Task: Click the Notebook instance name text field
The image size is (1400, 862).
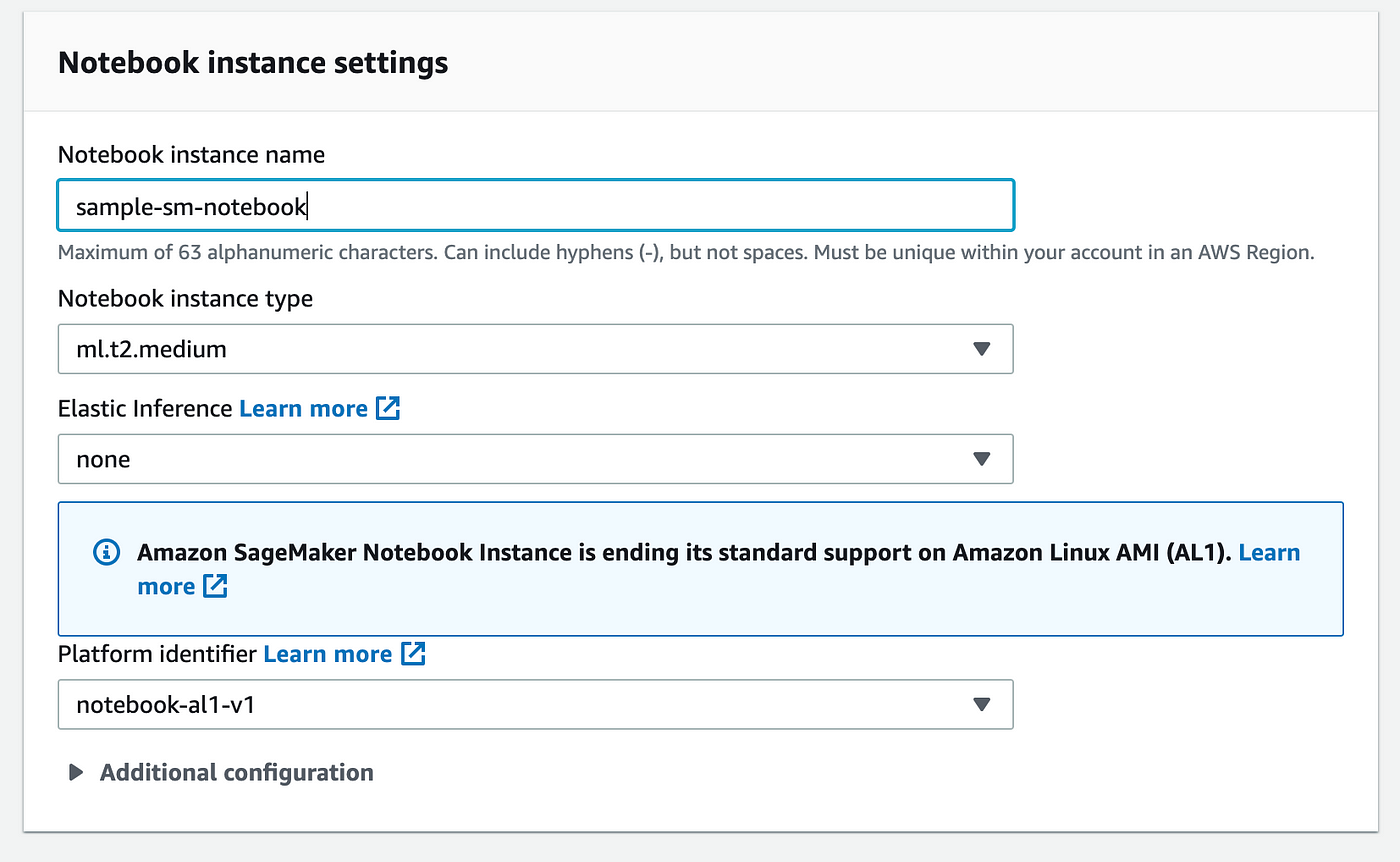Action: click(x=535, y=206)
